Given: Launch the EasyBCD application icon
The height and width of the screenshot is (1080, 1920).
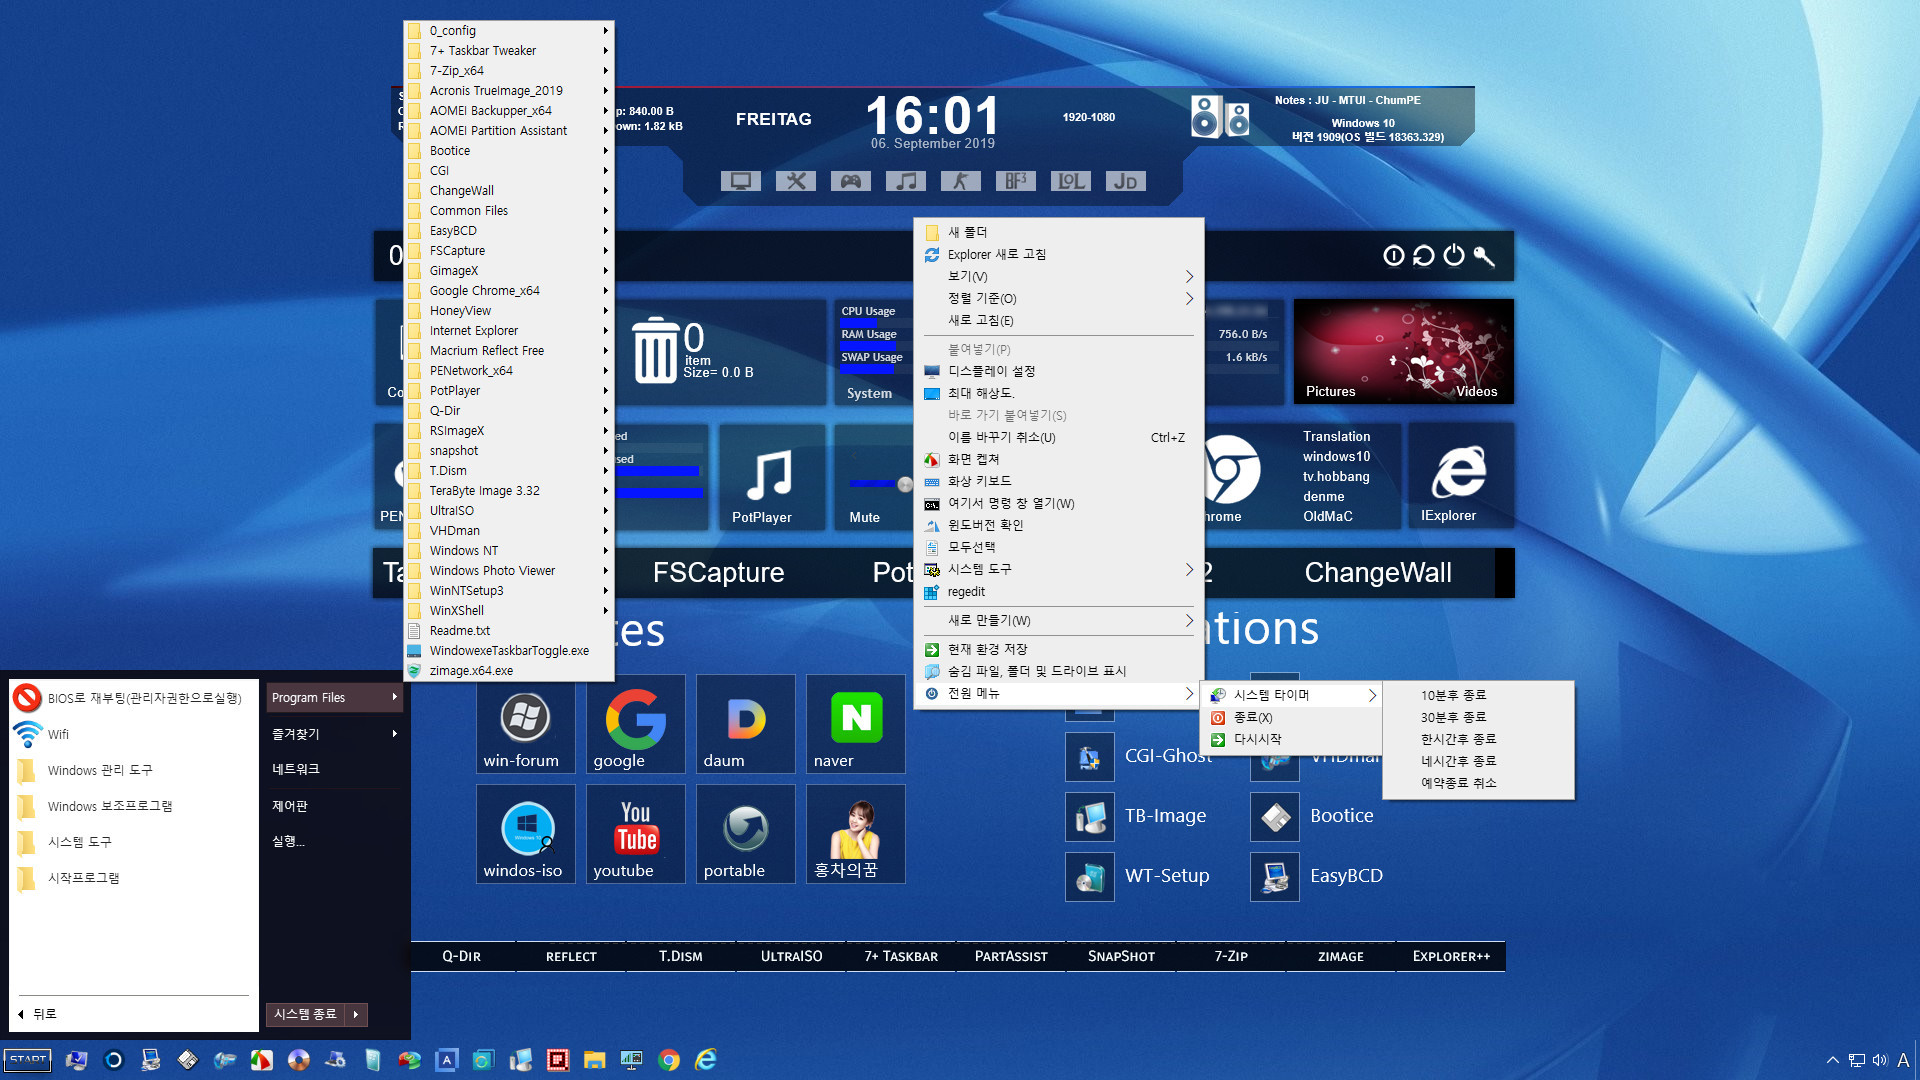Looking at the screenshot, I should [1275, 877].
